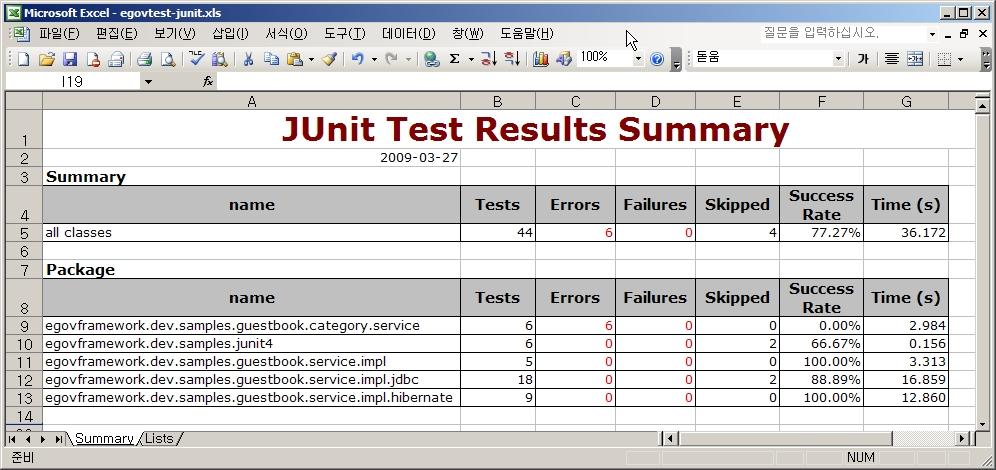Open the Chart Wizard icon

pyautogui.click(x=541, y=59)
